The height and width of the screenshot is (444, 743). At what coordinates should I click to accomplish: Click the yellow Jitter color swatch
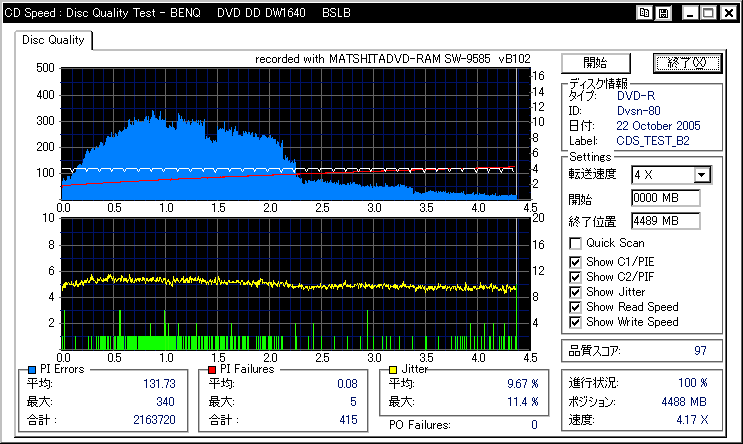pos(392,370)
